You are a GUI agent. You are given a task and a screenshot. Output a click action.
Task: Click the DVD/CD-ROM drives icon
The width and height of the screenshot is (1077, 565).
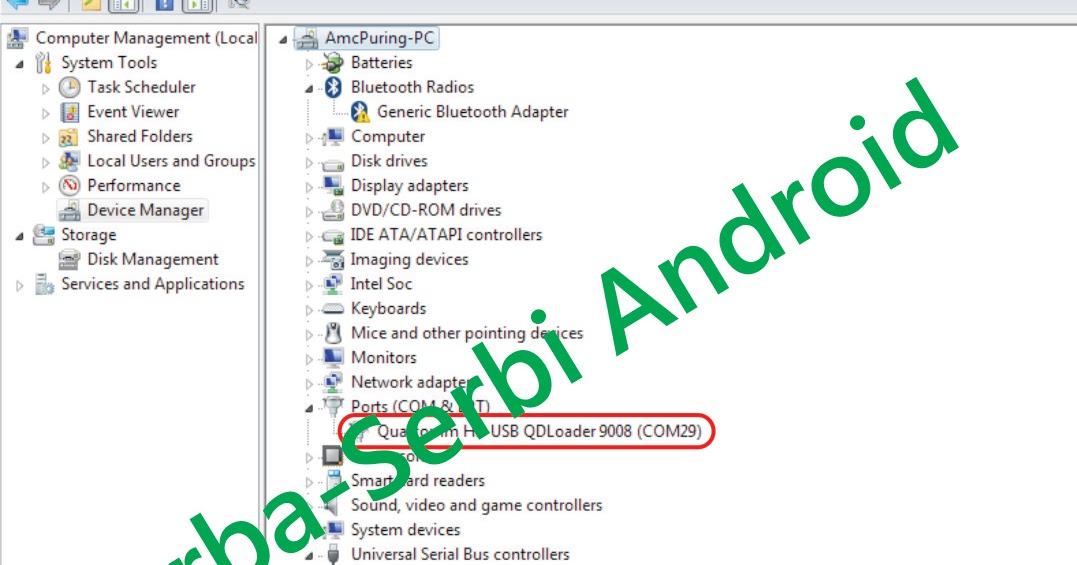pos(333,210)
